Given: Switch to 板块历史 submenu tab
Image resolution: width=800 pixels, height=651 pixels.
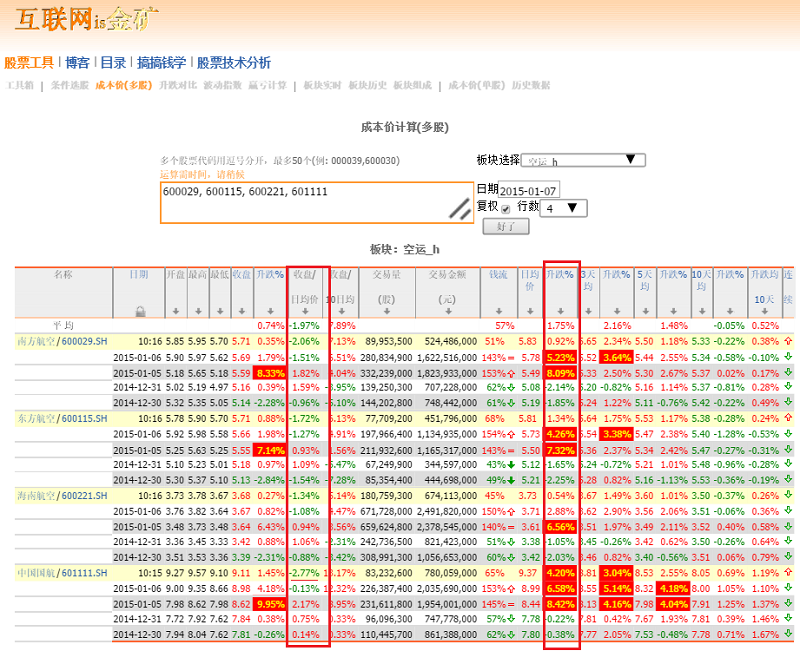Looking at the screenshot, I should point(367,85).
